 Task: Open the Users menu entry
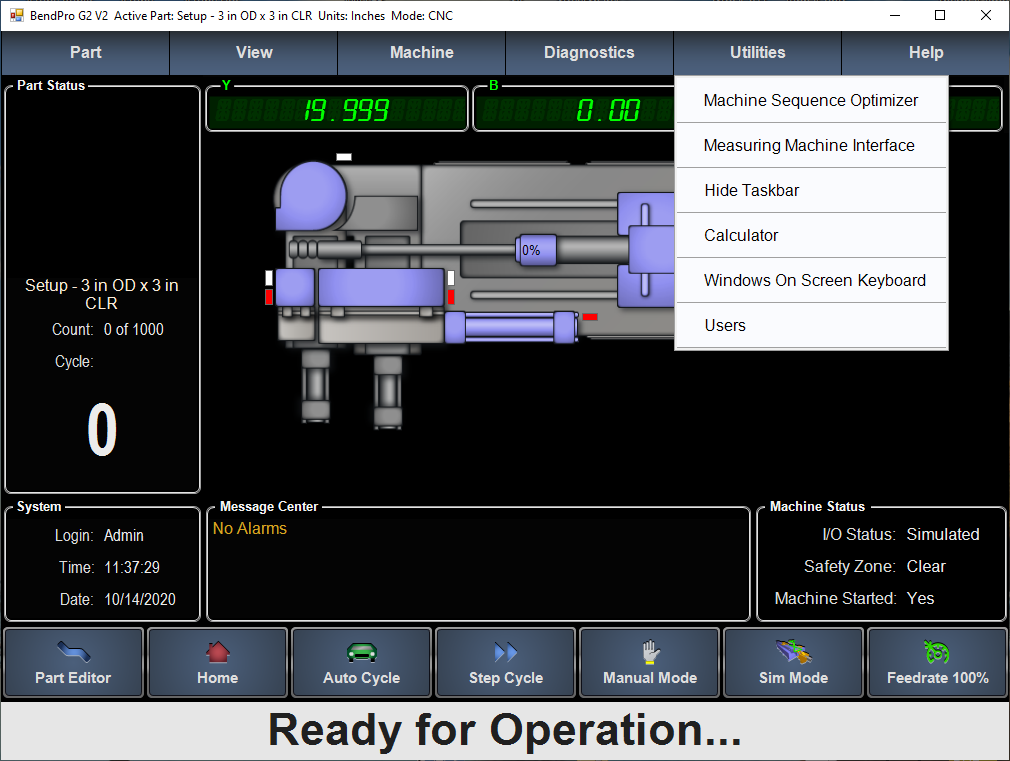coord(724,325)
